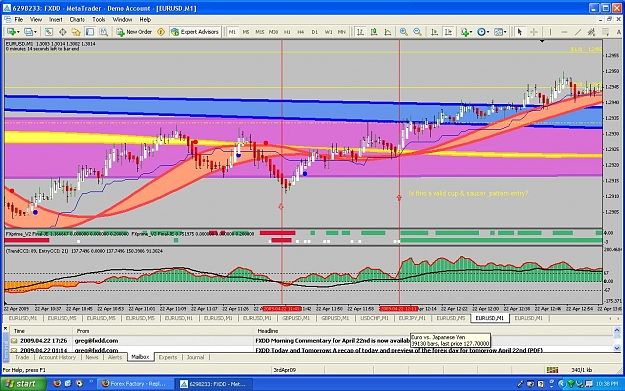The image size is (625, 391).
Task: Switch to the Journal terminal tab
Action: [195, 357]
